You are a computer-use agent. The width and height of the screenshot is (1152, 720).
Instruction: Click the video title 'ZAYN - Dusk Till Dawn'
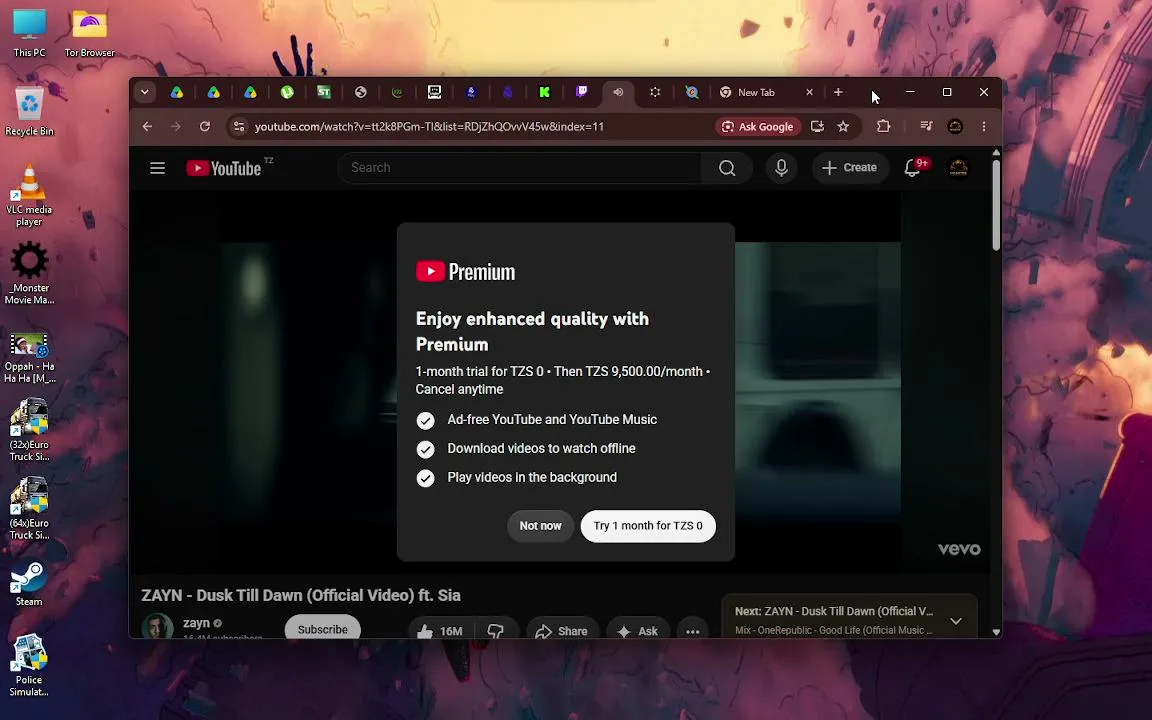(x=301, y=595)
